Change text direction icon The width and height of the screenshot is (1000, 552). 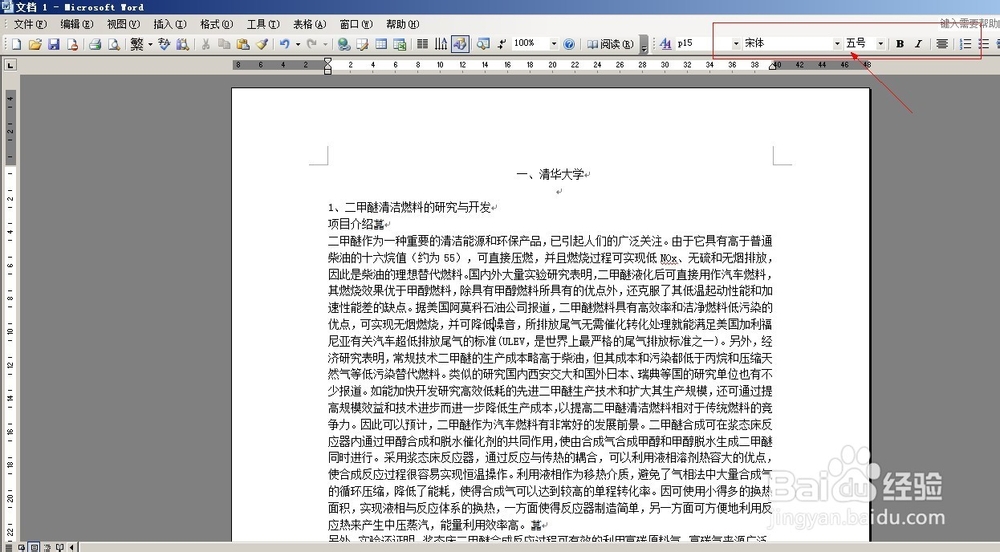[441, 44]
